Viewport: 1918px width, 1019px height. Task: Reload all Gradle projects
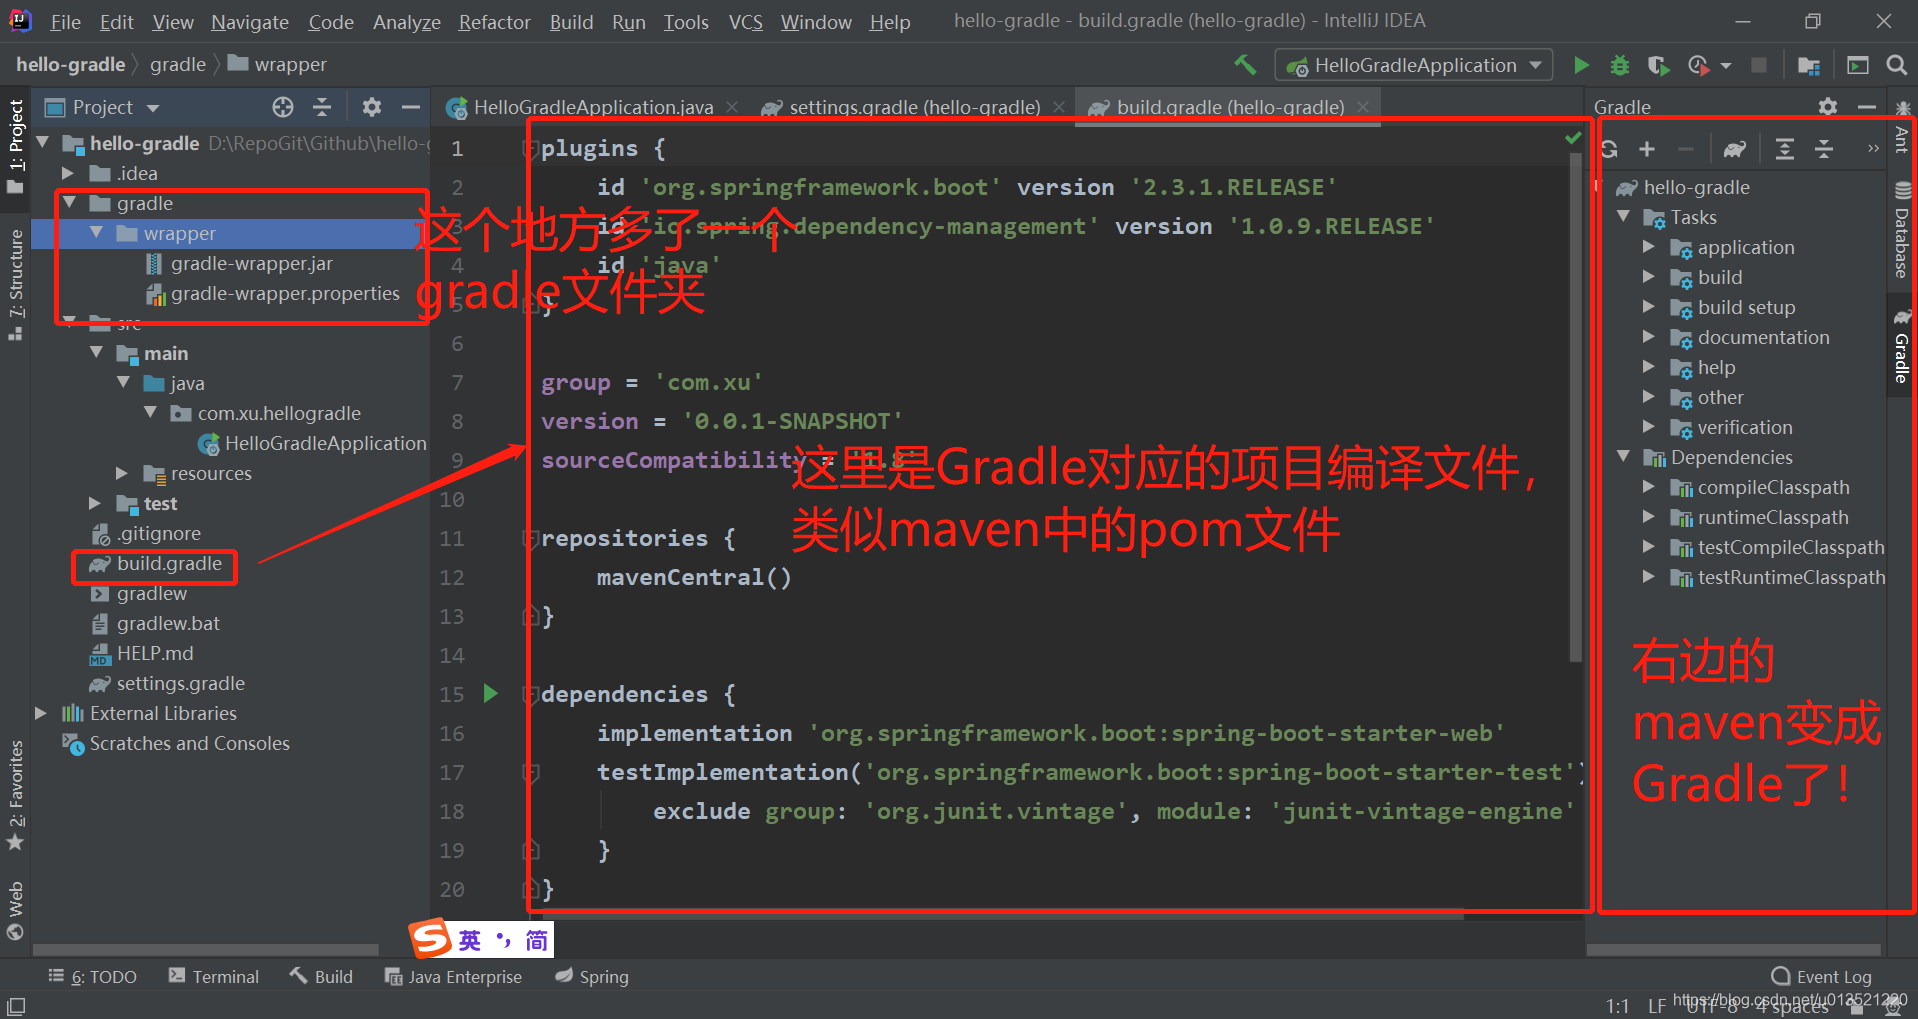(x=1609, y=149)
